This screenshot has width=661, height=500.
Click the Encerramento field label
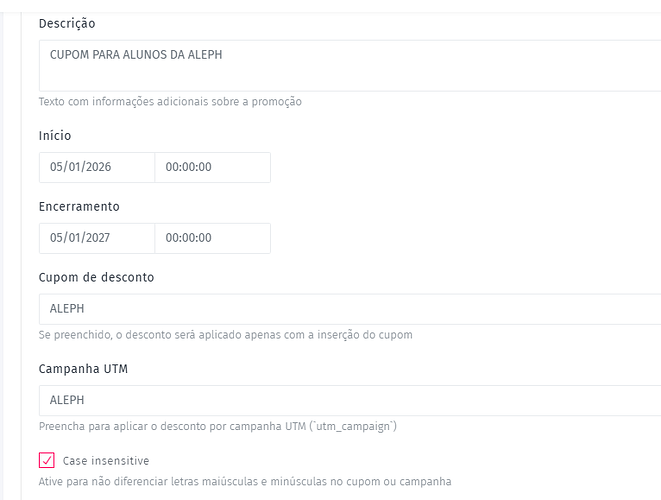(79, 207)
